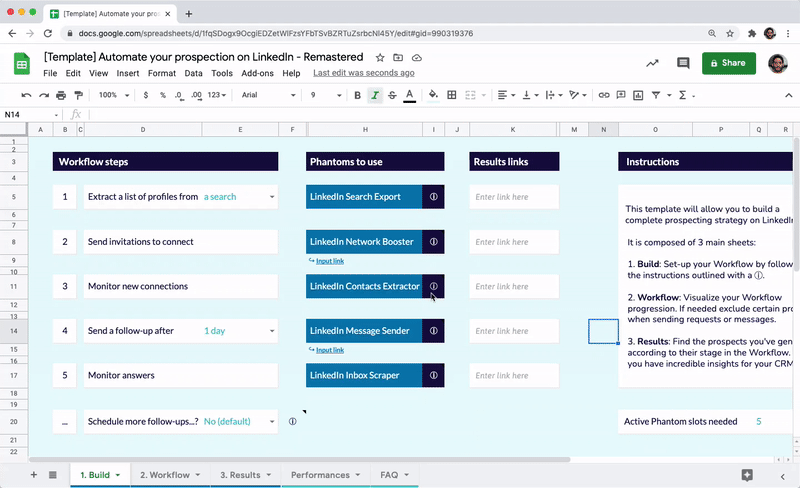The width and height of the screenshot is (800, 488).
Task: Open the zoom 100% dropdown
Action: [112, 95]
